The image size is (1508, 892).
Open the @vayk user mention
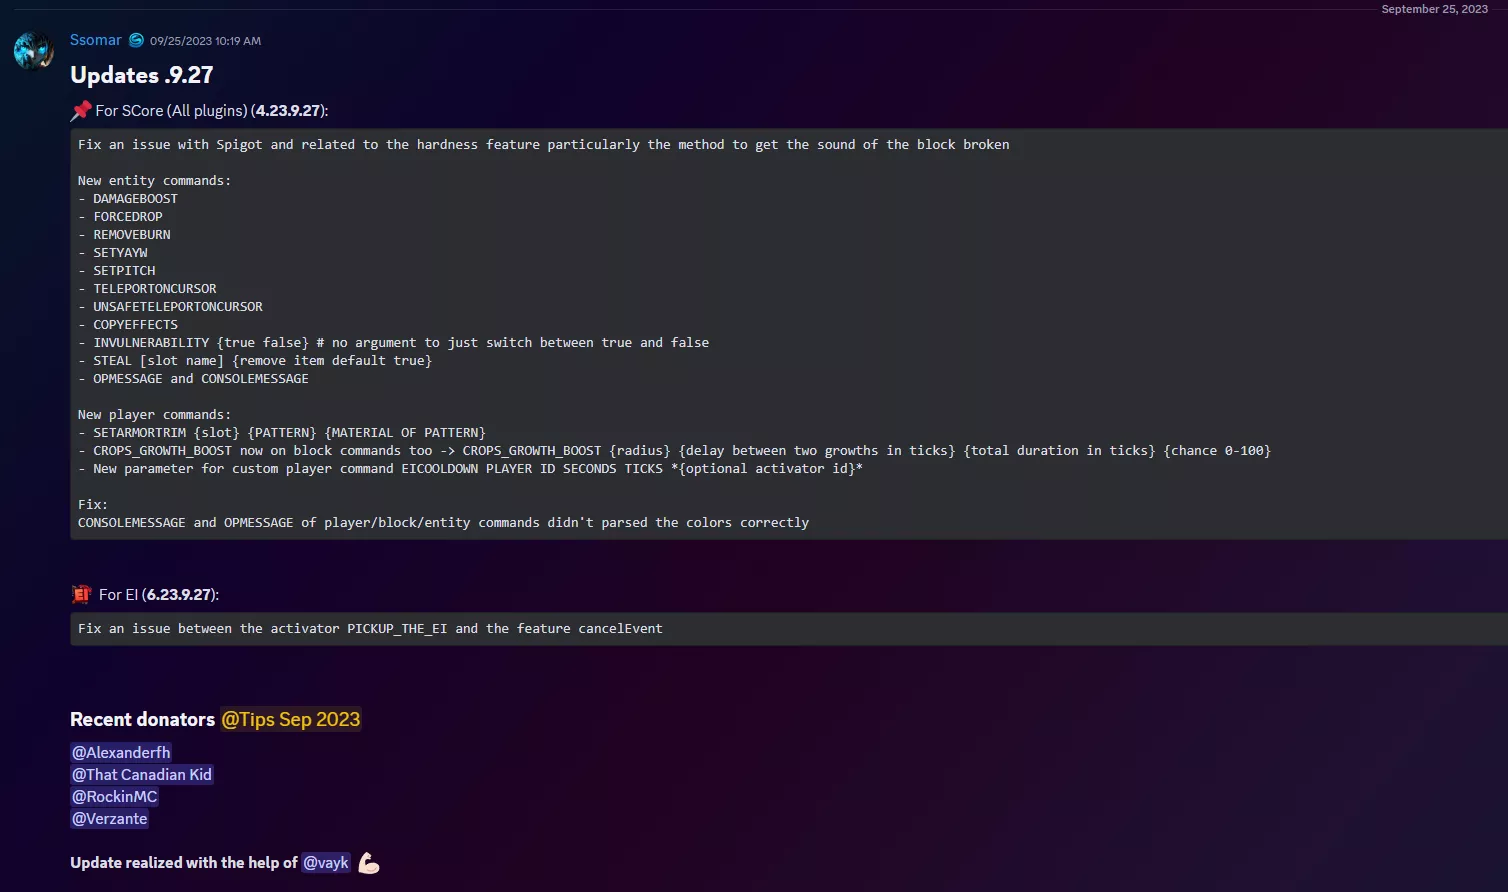coord(326,862)
